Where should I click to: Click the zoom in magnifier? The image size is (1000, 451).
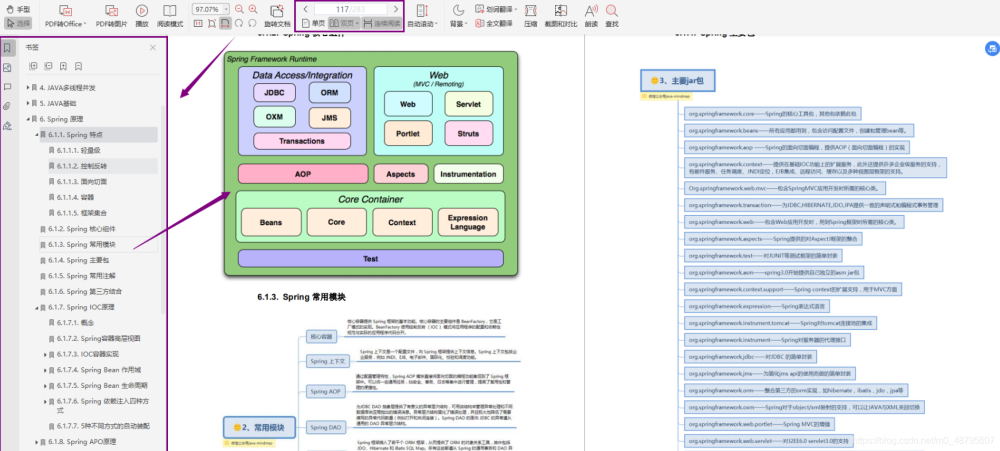pyautogui.click(x=253, y=9)
